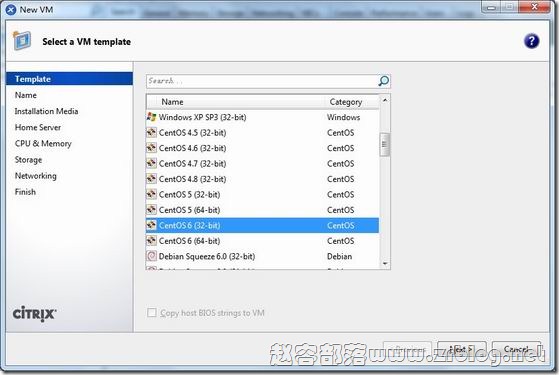The height and width of the screenshot is (375, 559).
Task: Select CentOS 4.8 (32-bit) template
Action: tap(262, 179)
